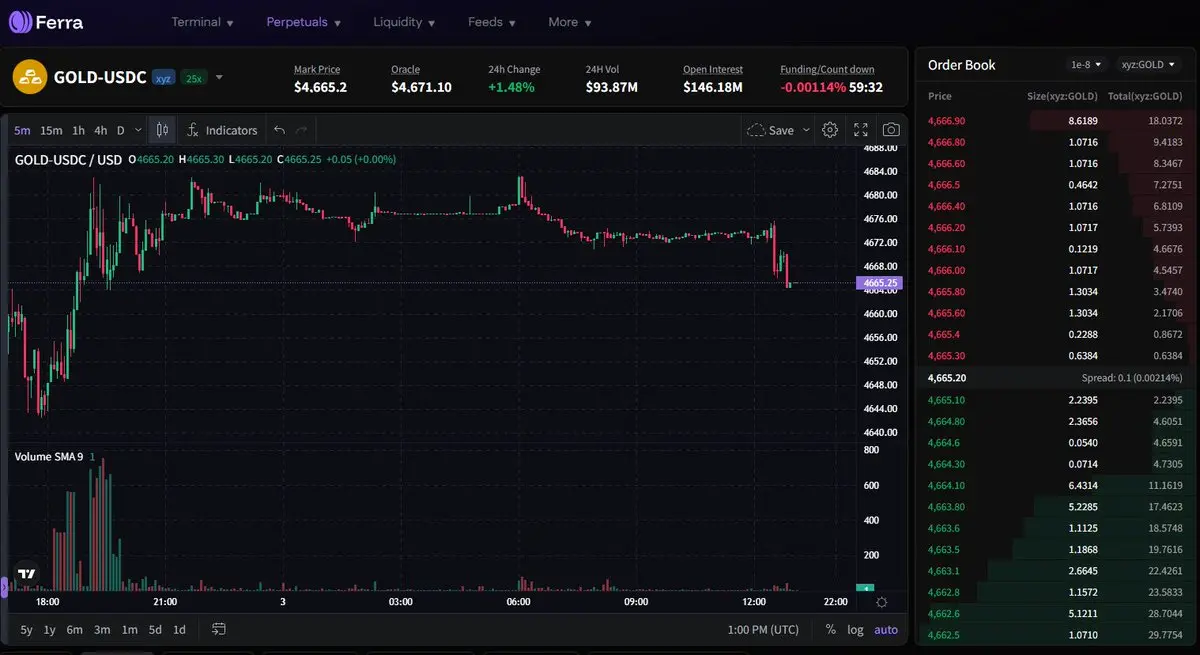Set chart range to 5d

(x=155, y=630)
